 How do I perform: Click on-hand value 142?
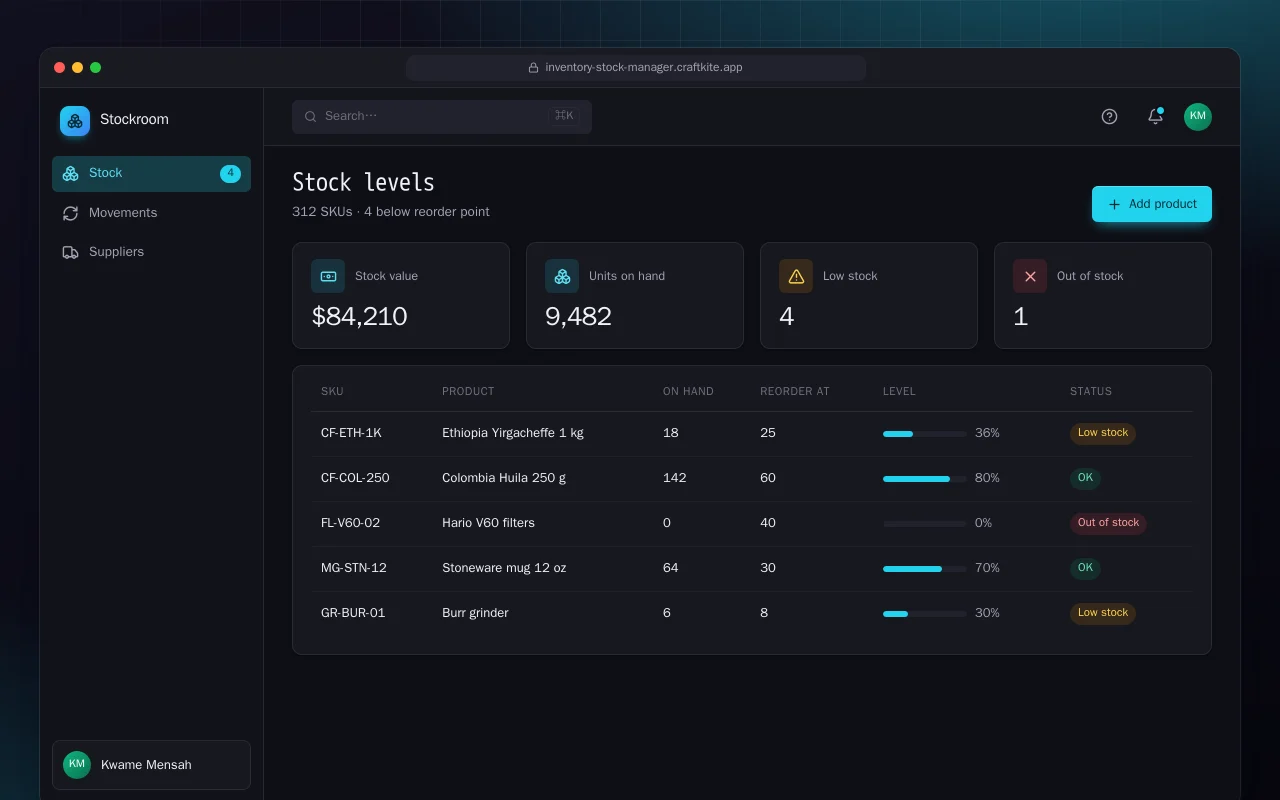point(675,478)
